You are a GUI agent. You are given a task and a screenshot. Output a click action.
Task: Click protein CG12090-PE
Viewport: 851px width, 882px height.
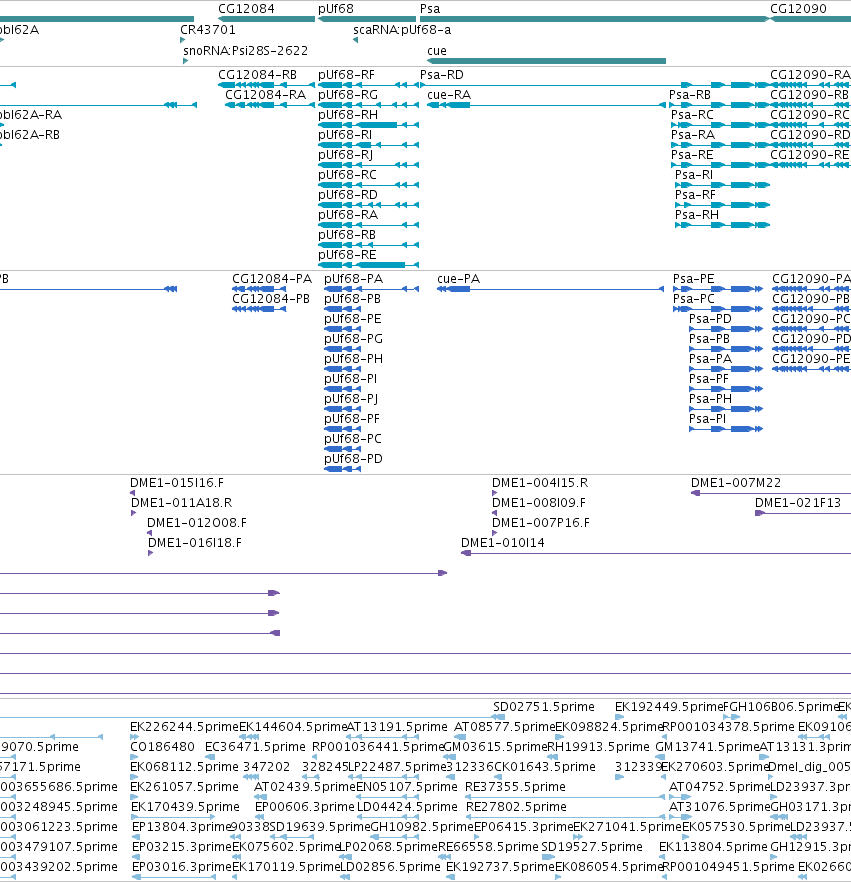pyautogui.click(x=812, y=369)
